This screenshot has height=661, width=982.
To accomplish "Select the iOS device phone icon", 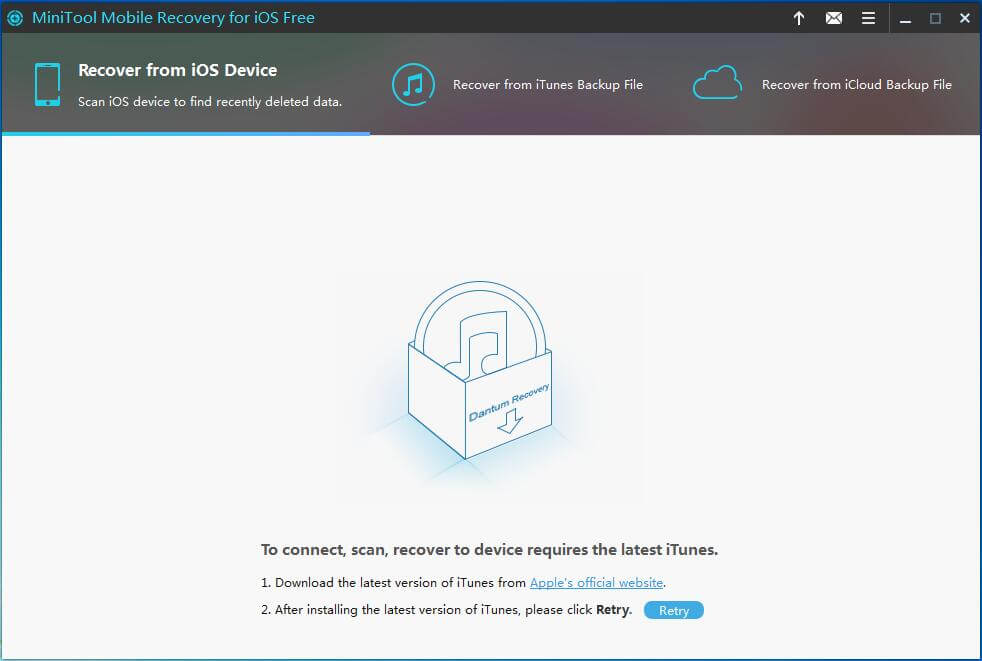I will (x=48, y=83).
